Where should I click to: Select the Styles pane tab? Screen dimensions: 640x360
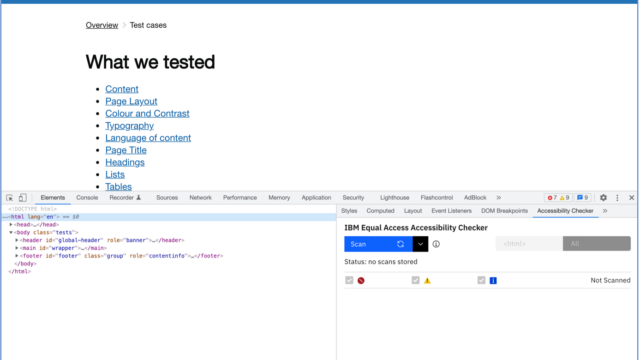[349, 211]
